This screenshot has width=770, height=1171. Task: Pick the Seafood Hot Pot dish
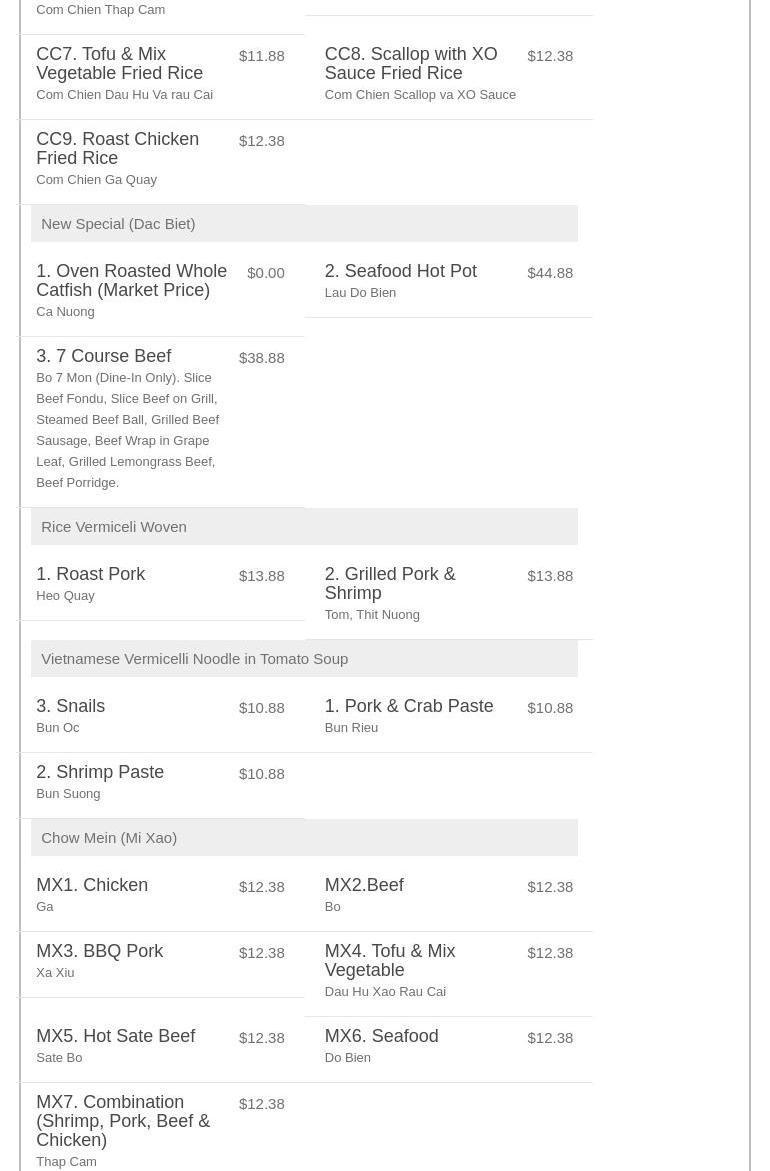[400, 272]
